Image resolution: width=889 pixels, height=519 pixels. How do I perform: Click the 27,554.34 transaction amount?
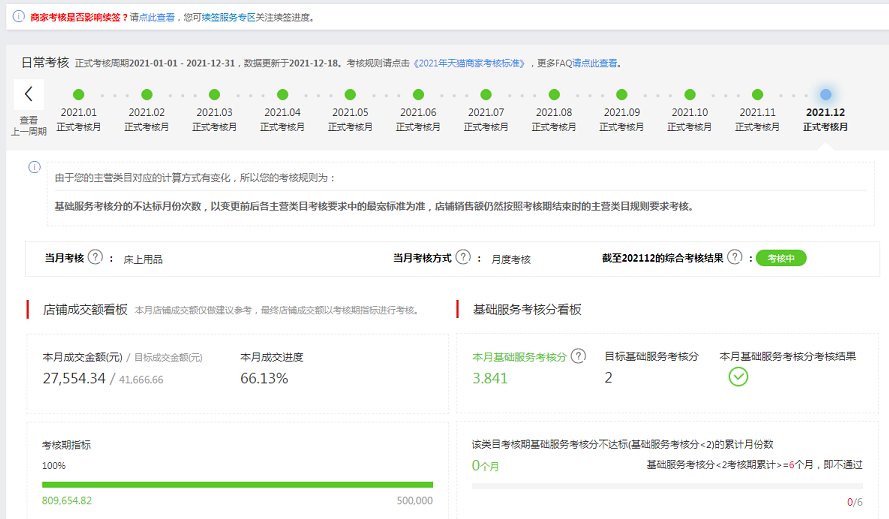74,378
